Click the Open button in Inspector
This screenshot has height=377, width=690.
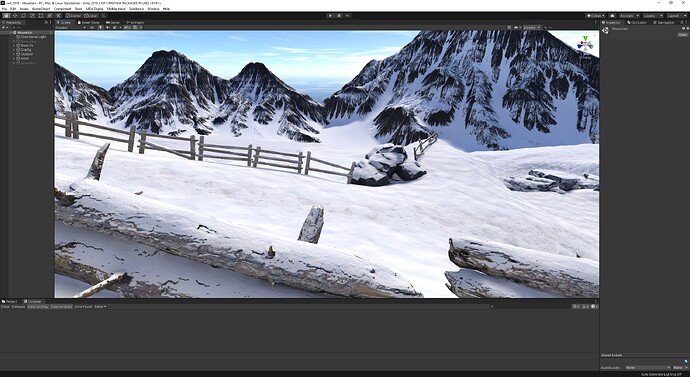coord(683,34)
